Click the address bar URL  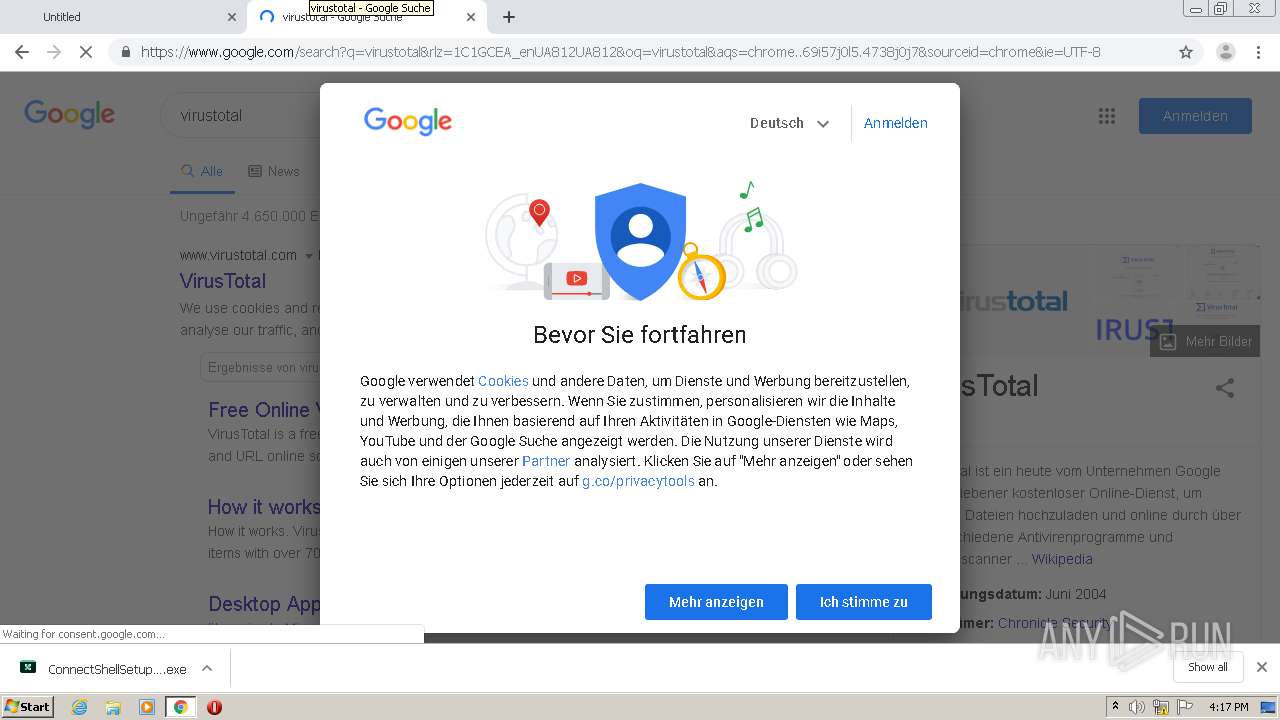point(620,52)
